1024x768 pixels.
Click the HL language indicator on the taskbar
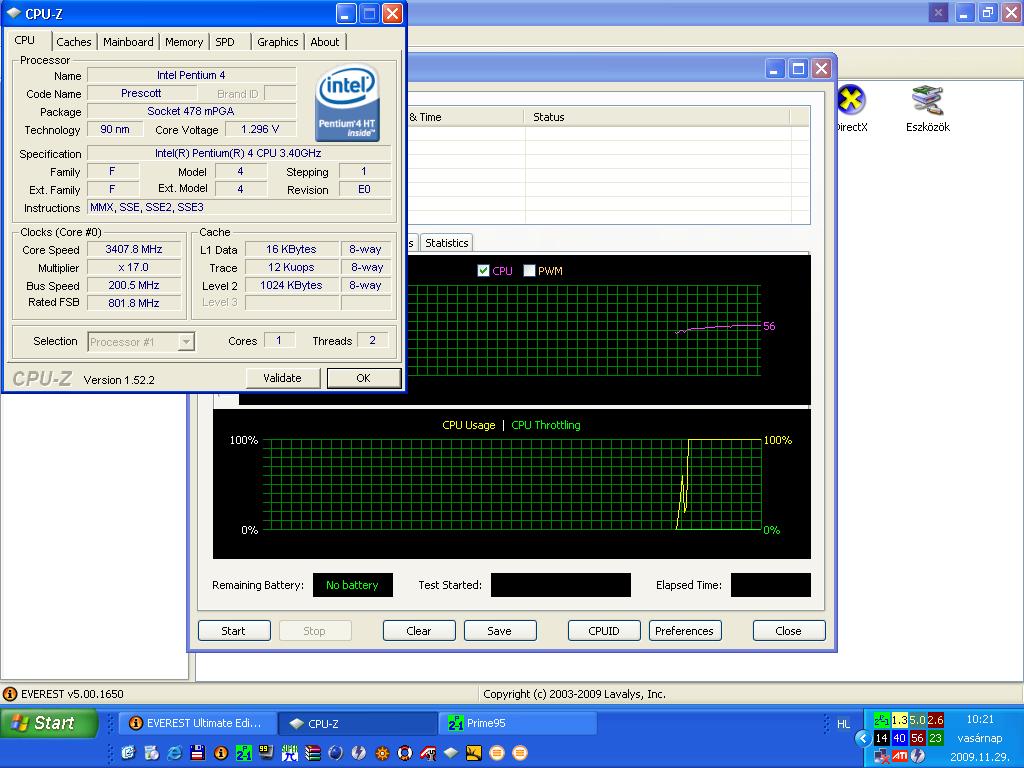pyautogui.click(x=844, y=724)
